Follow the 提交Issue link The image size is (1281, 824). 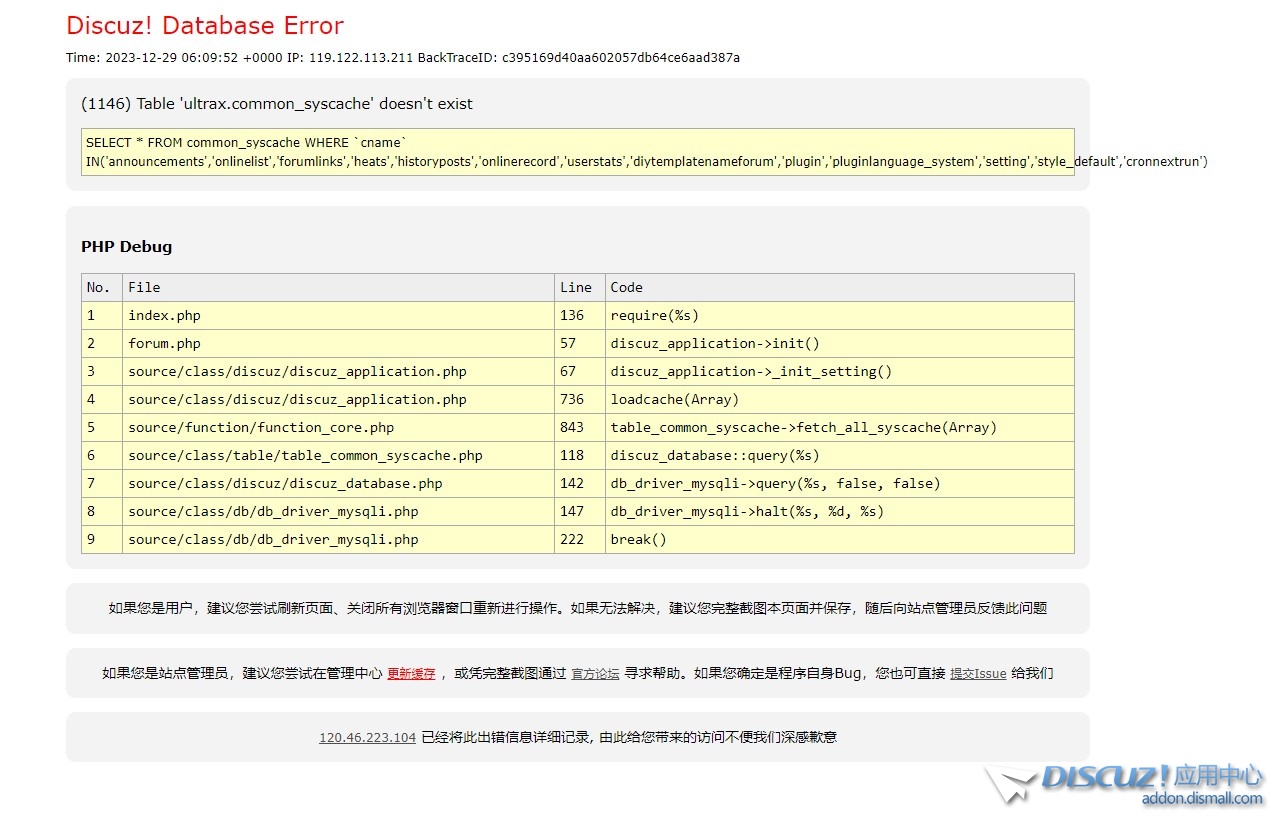click(x=977, y=674)
